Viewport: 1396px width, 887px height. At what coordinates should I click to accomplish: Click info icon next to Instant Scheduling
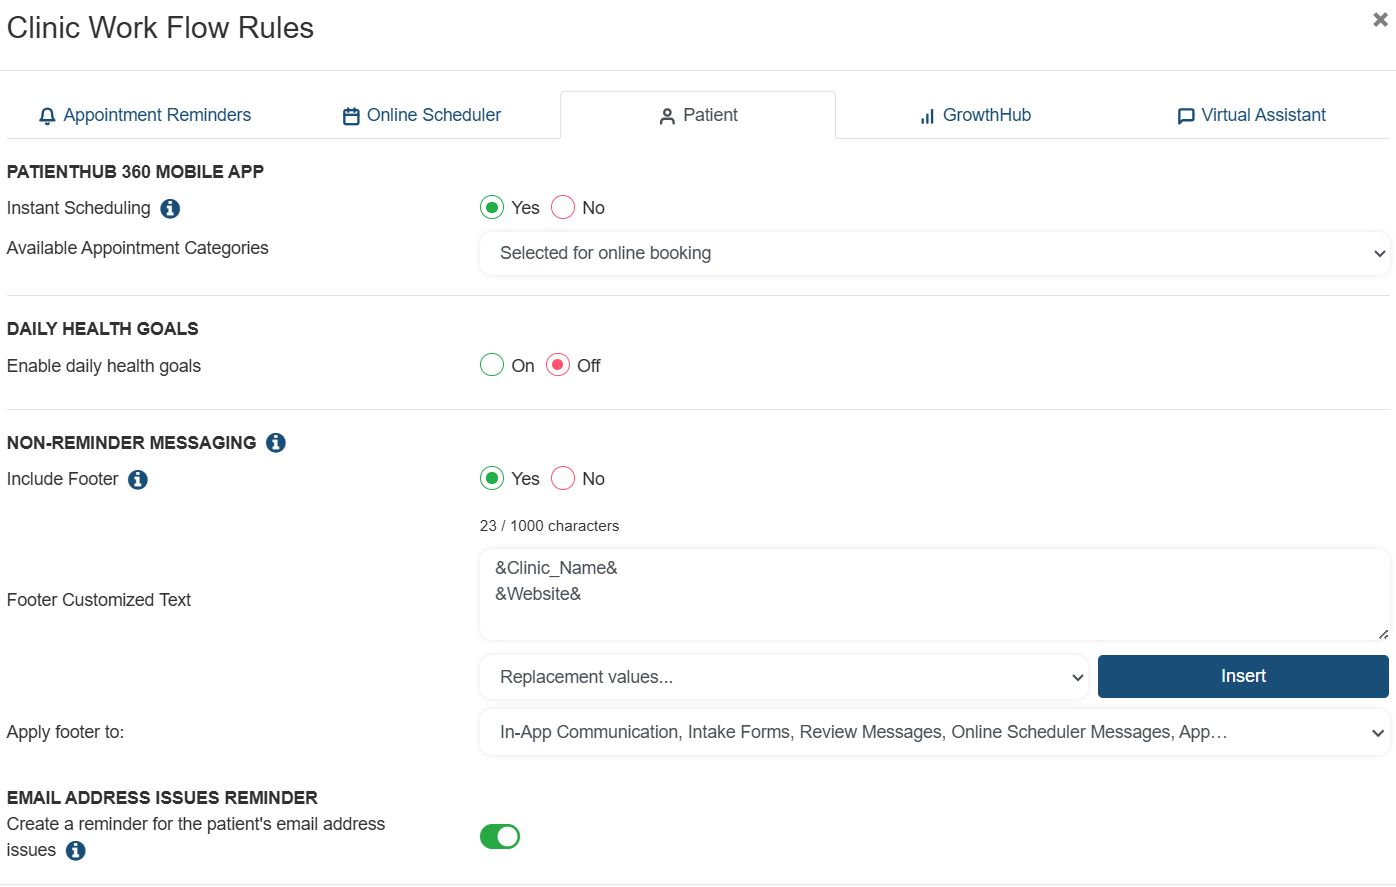[170, 208]
